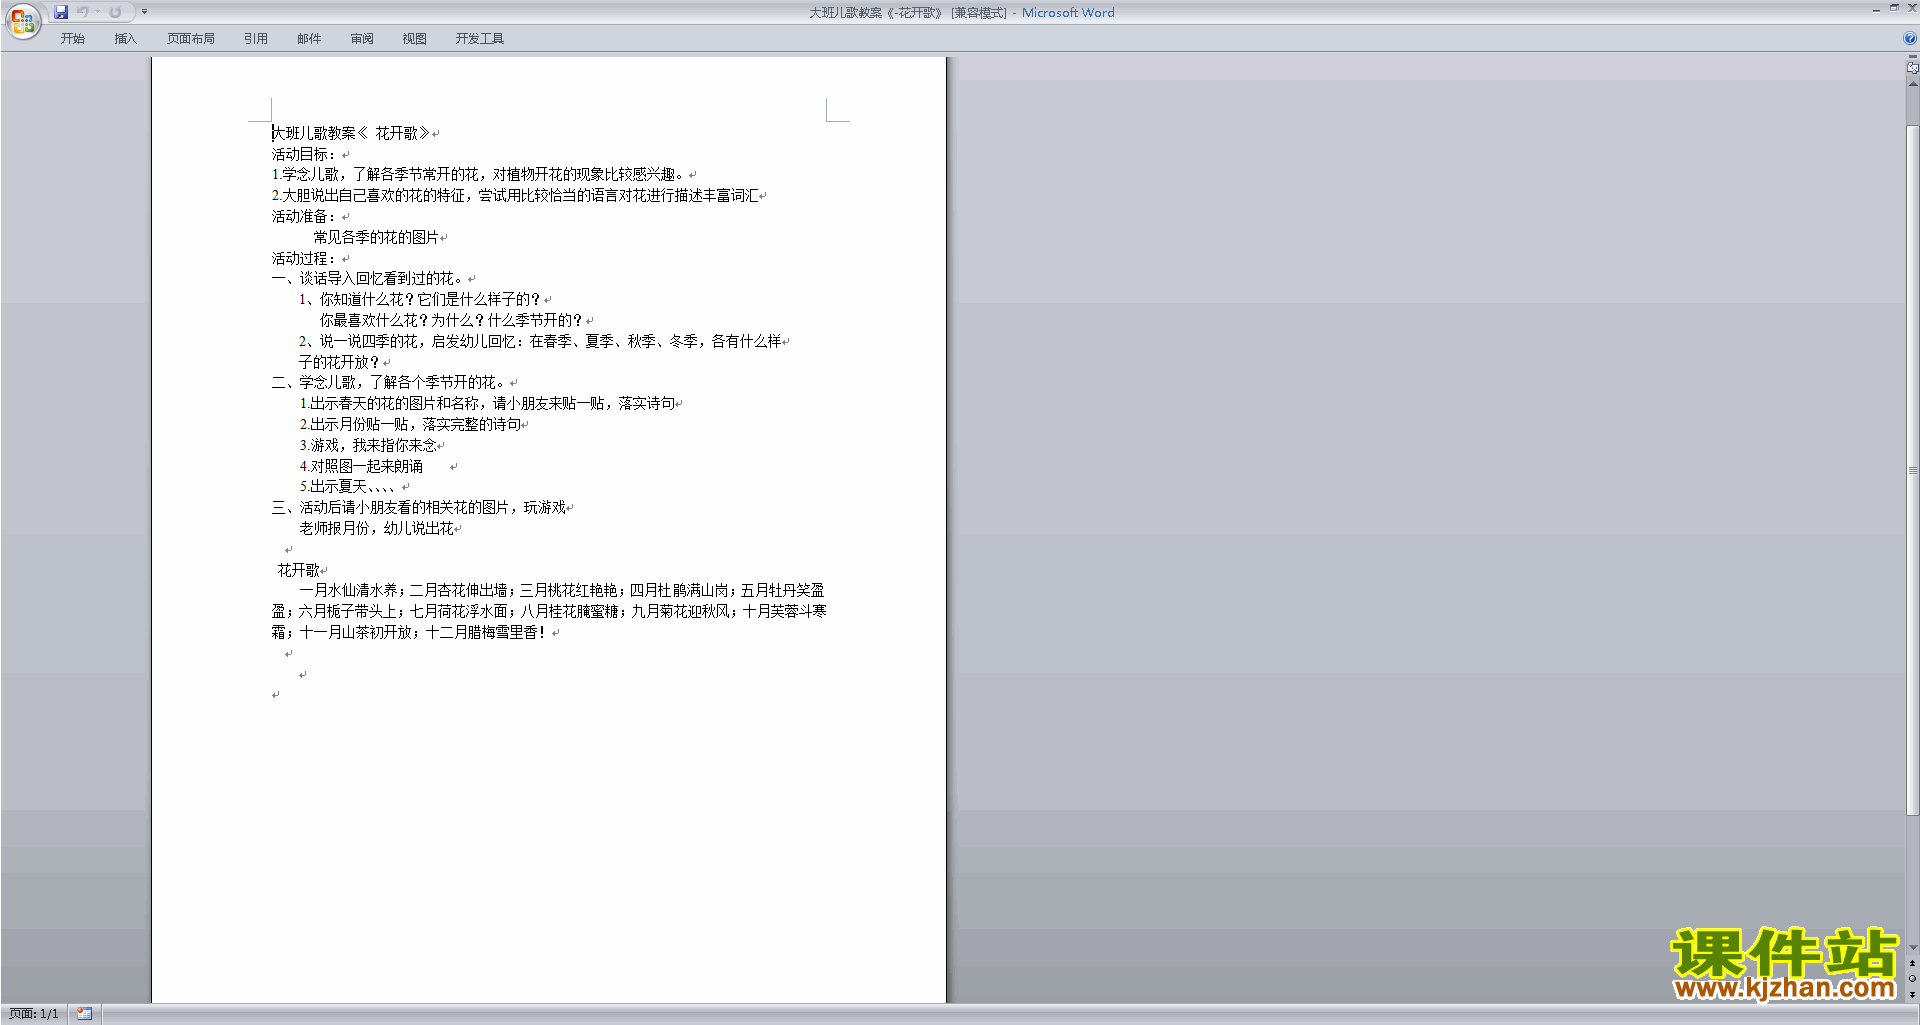The image size is (1920, 1025).
Task: Click the line 1.出示春天的花的图片和名称
Action: coord(487,404)
